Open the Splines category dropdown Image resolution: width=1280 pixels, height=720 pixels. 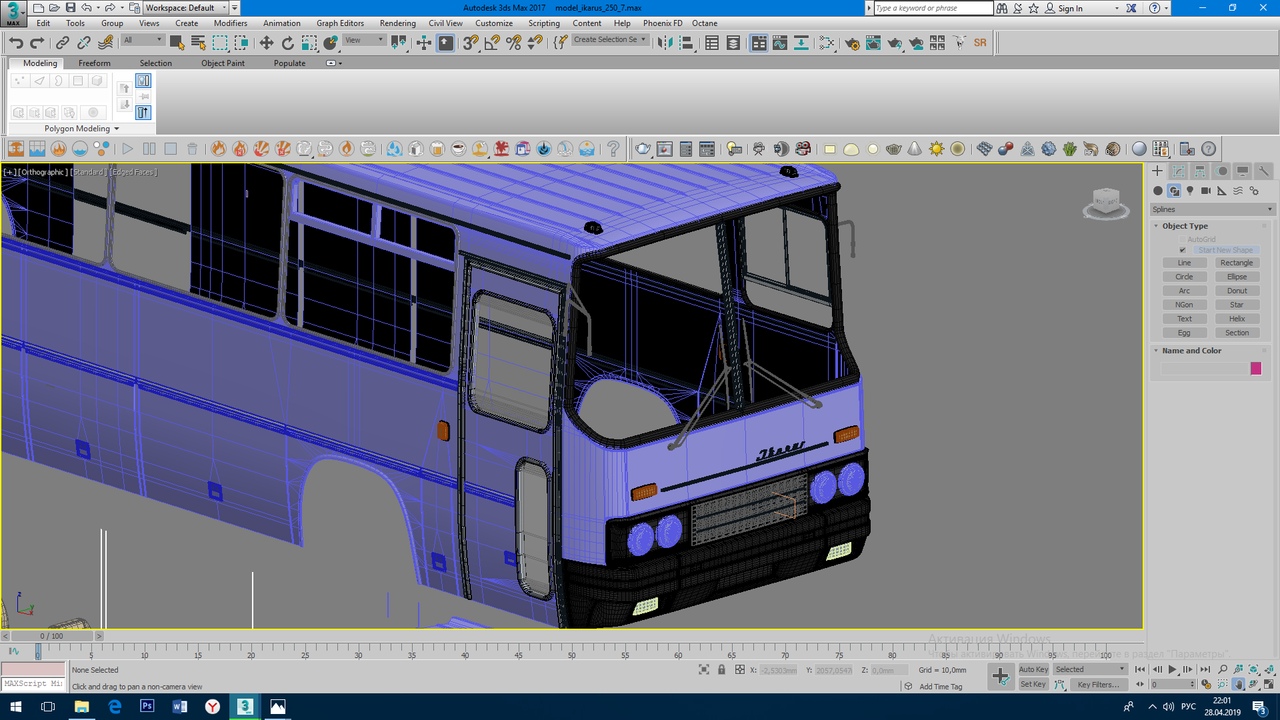(1212, 209)
